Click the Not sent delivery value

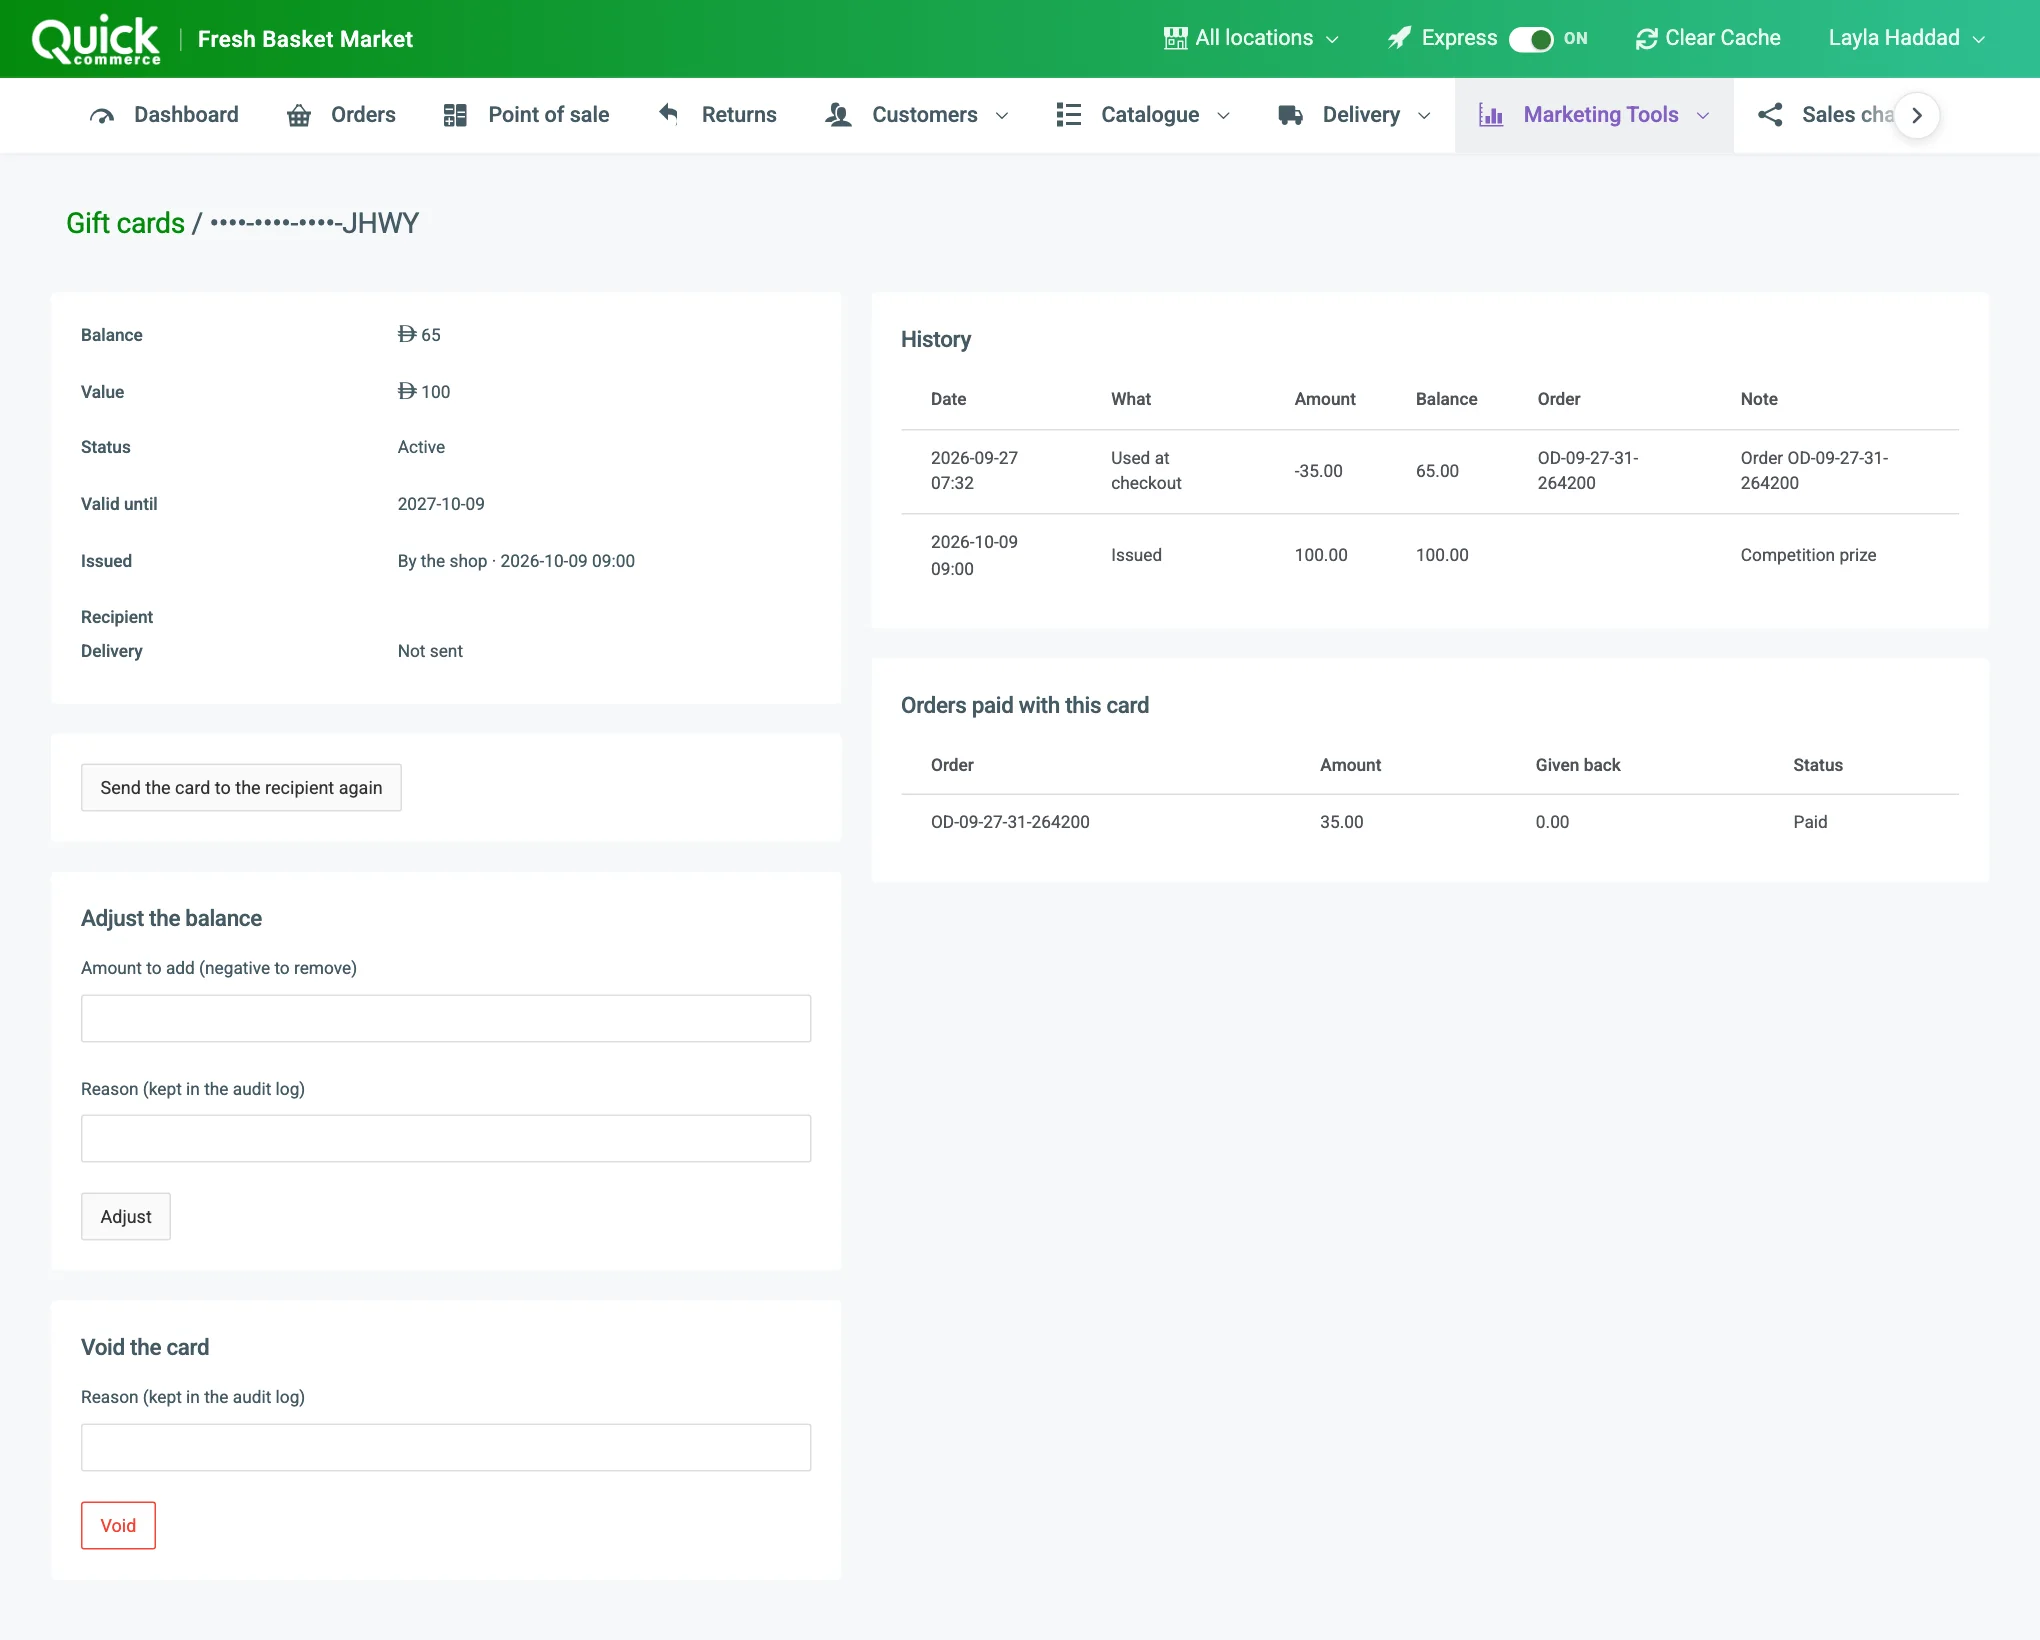click(x=430, y=651)
